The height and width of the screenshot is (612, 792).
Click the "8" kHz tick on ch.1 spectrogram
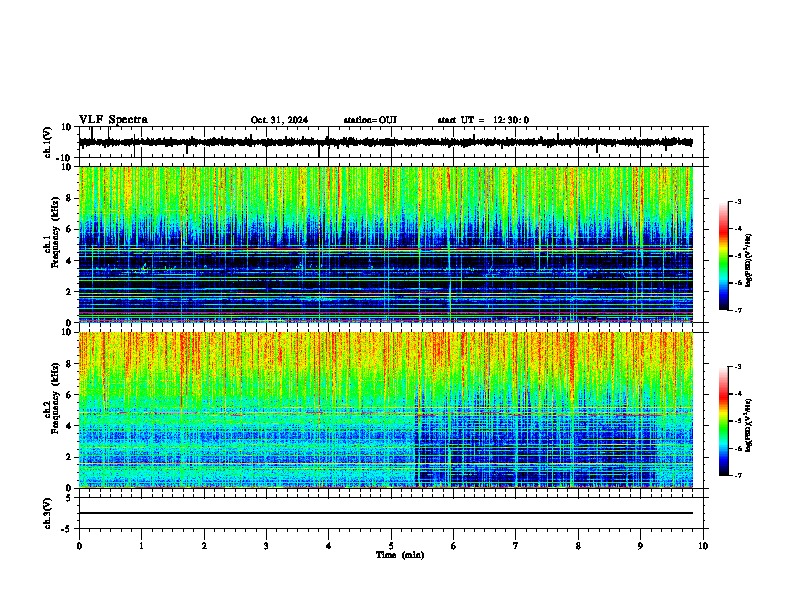[70, 198]
